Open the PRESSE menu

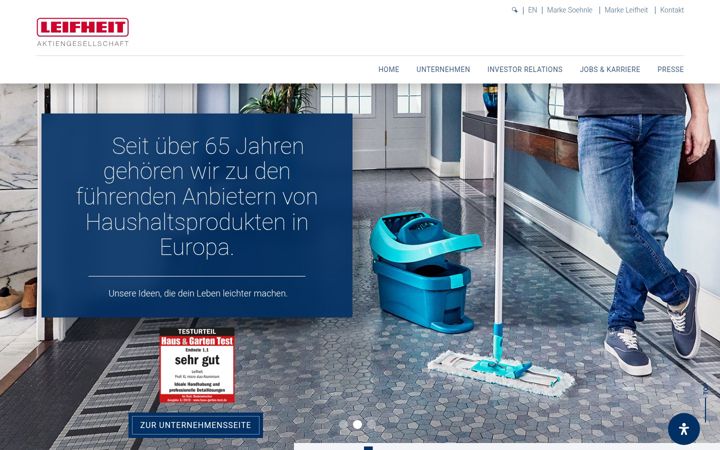pyautogui.click(x=670, y=69)
